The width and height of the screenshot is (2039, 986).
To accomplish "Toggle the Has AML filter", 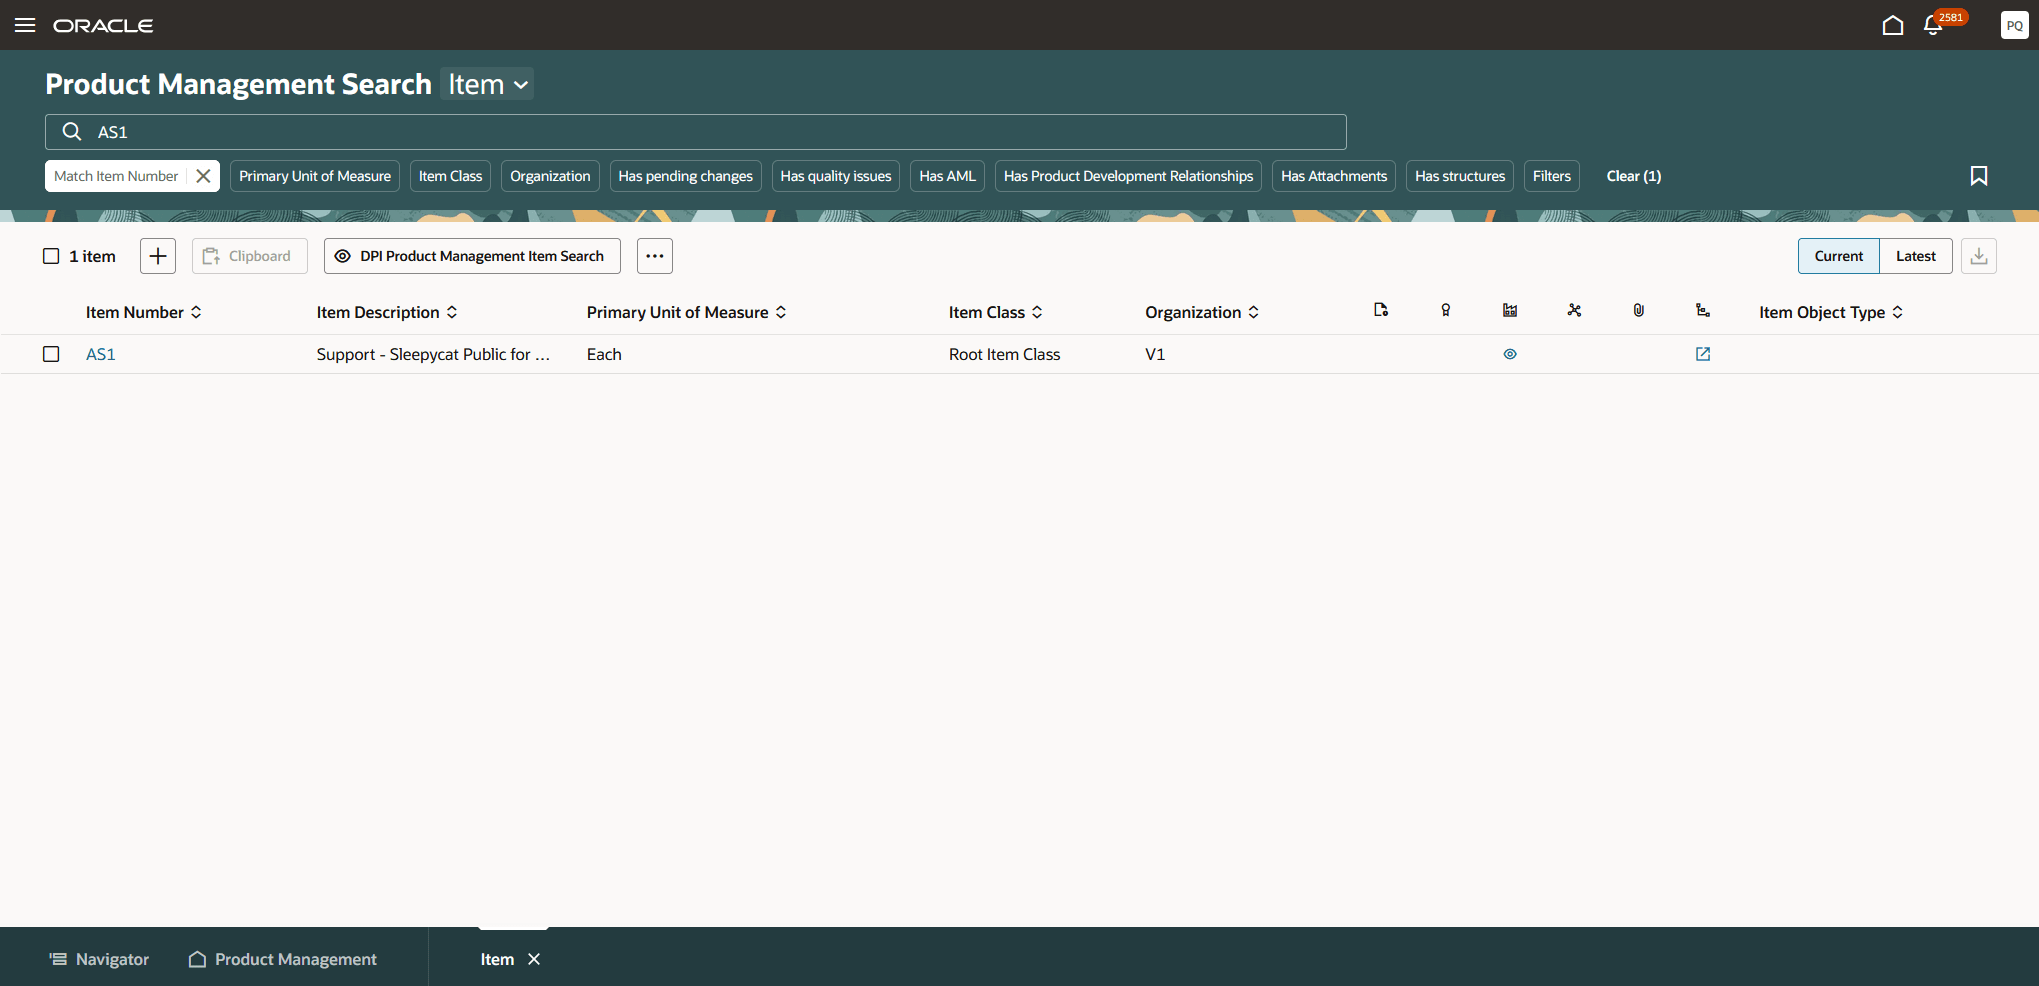I will pyautogui.click(x=947, y=176).
